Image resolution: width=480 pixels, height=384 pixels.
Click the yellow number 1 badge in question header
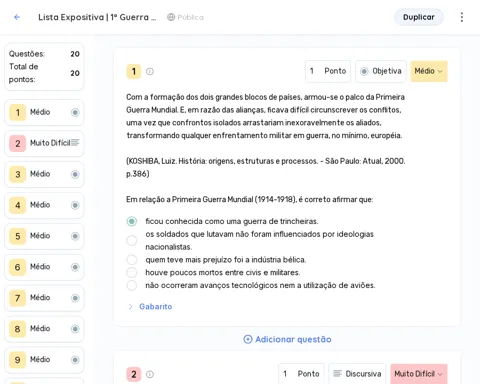(134, 71)
